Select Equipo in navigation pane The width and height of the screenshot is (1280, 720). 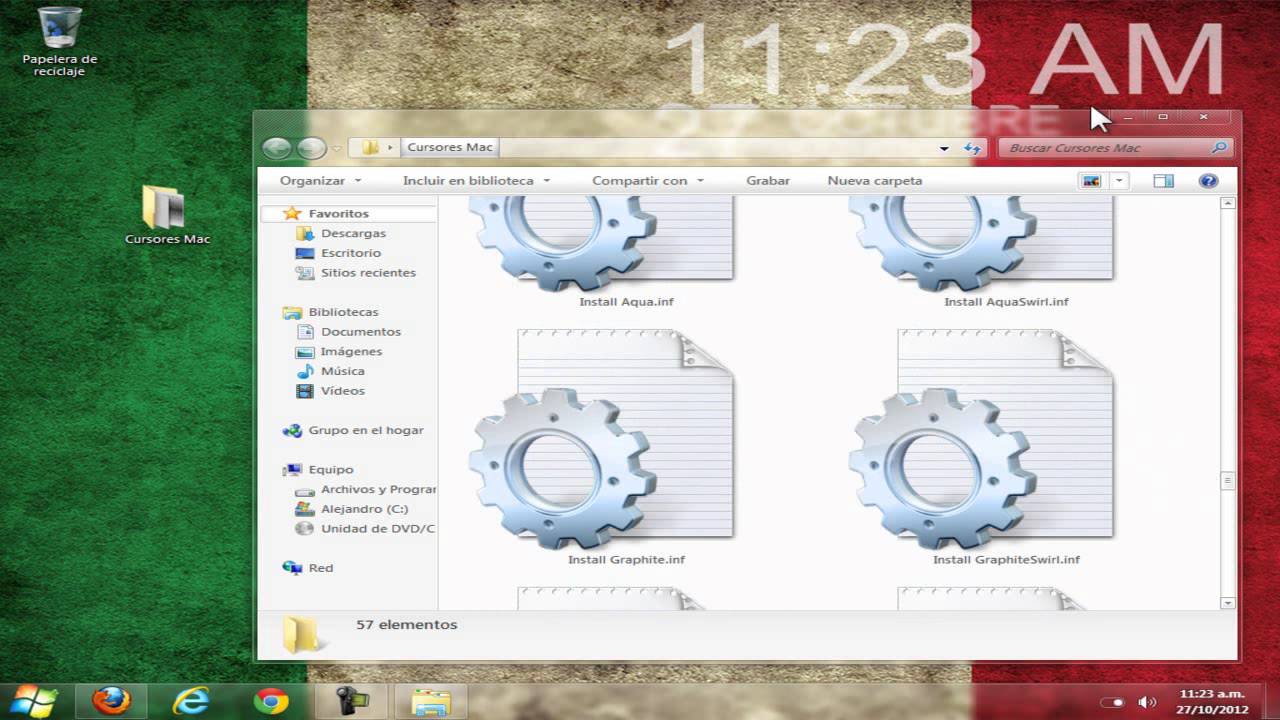click(331, 470)
